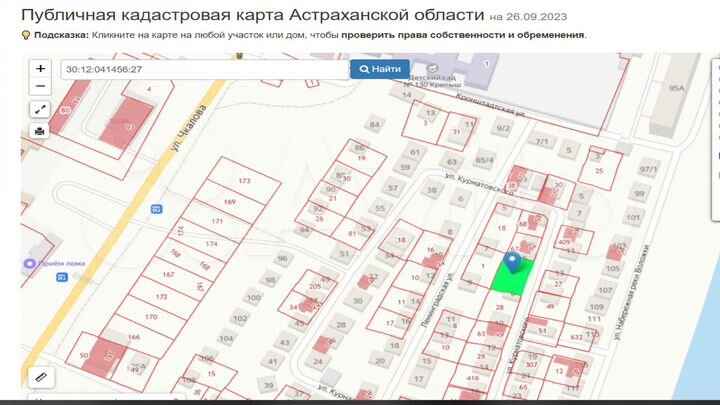
Task: Click parcel numbered 28 below green plot
Action: (x=500, y=308)
